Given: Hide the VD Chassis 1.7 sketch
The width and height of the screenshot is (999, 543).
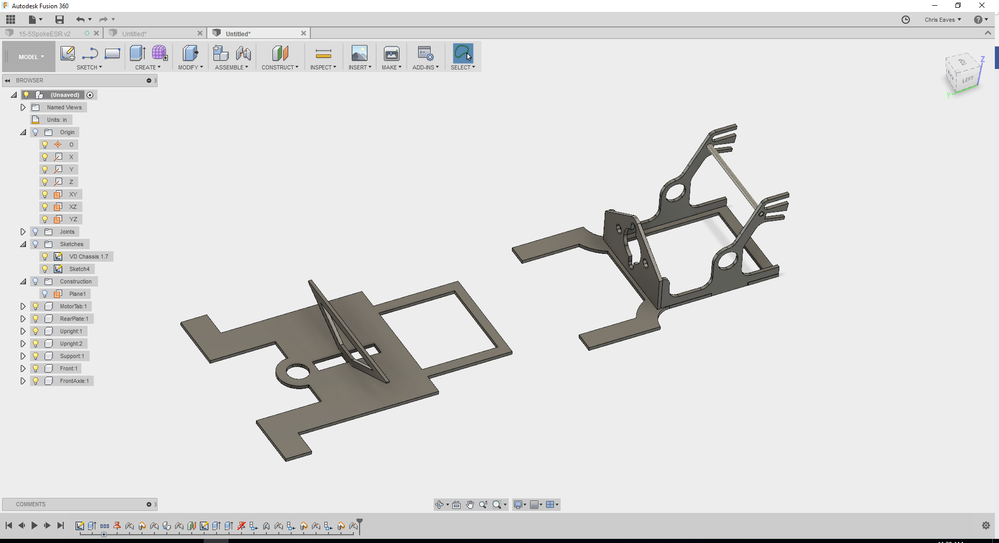Looking at the screenshot, I should (x=45, y=257).
